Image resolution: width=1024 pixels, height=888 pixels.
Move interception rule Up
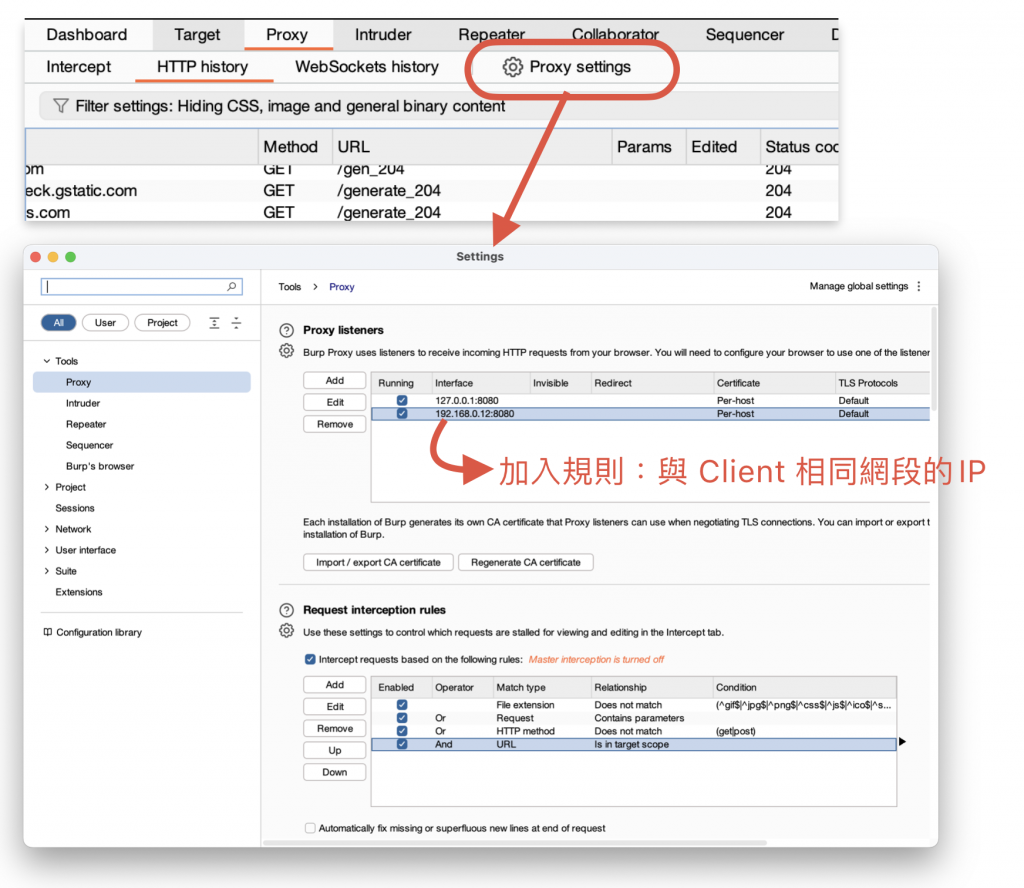335,750
